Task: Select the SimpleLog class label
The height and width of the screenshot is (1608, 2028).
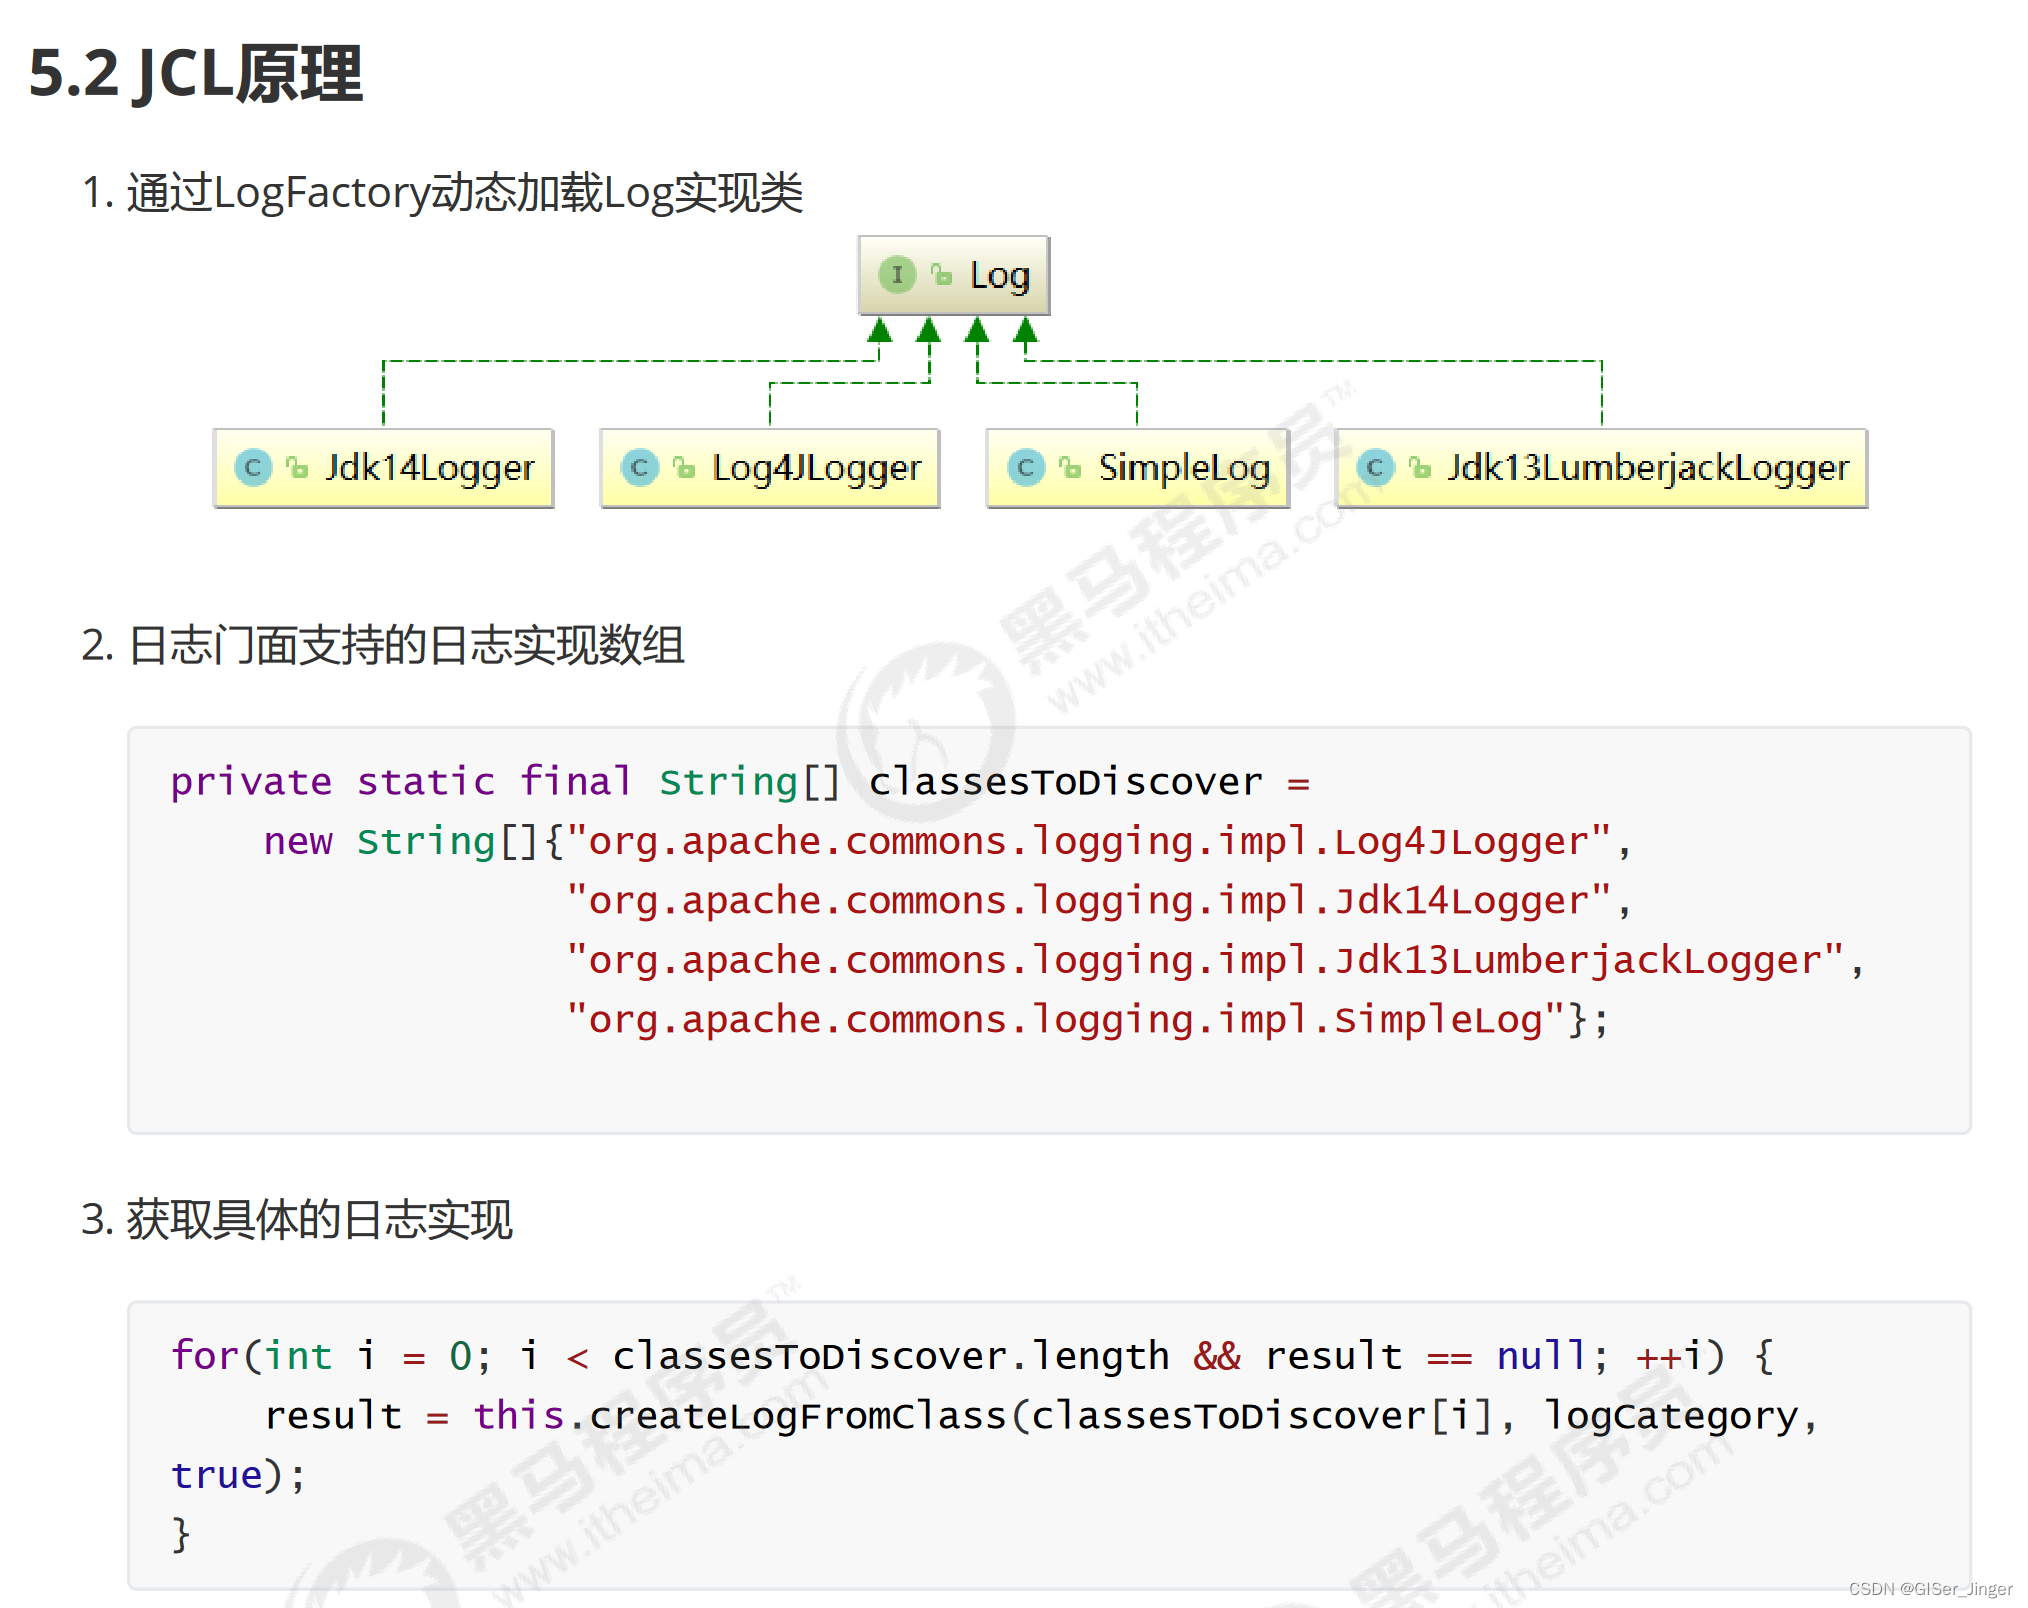Action: (x=1184, y=468)
